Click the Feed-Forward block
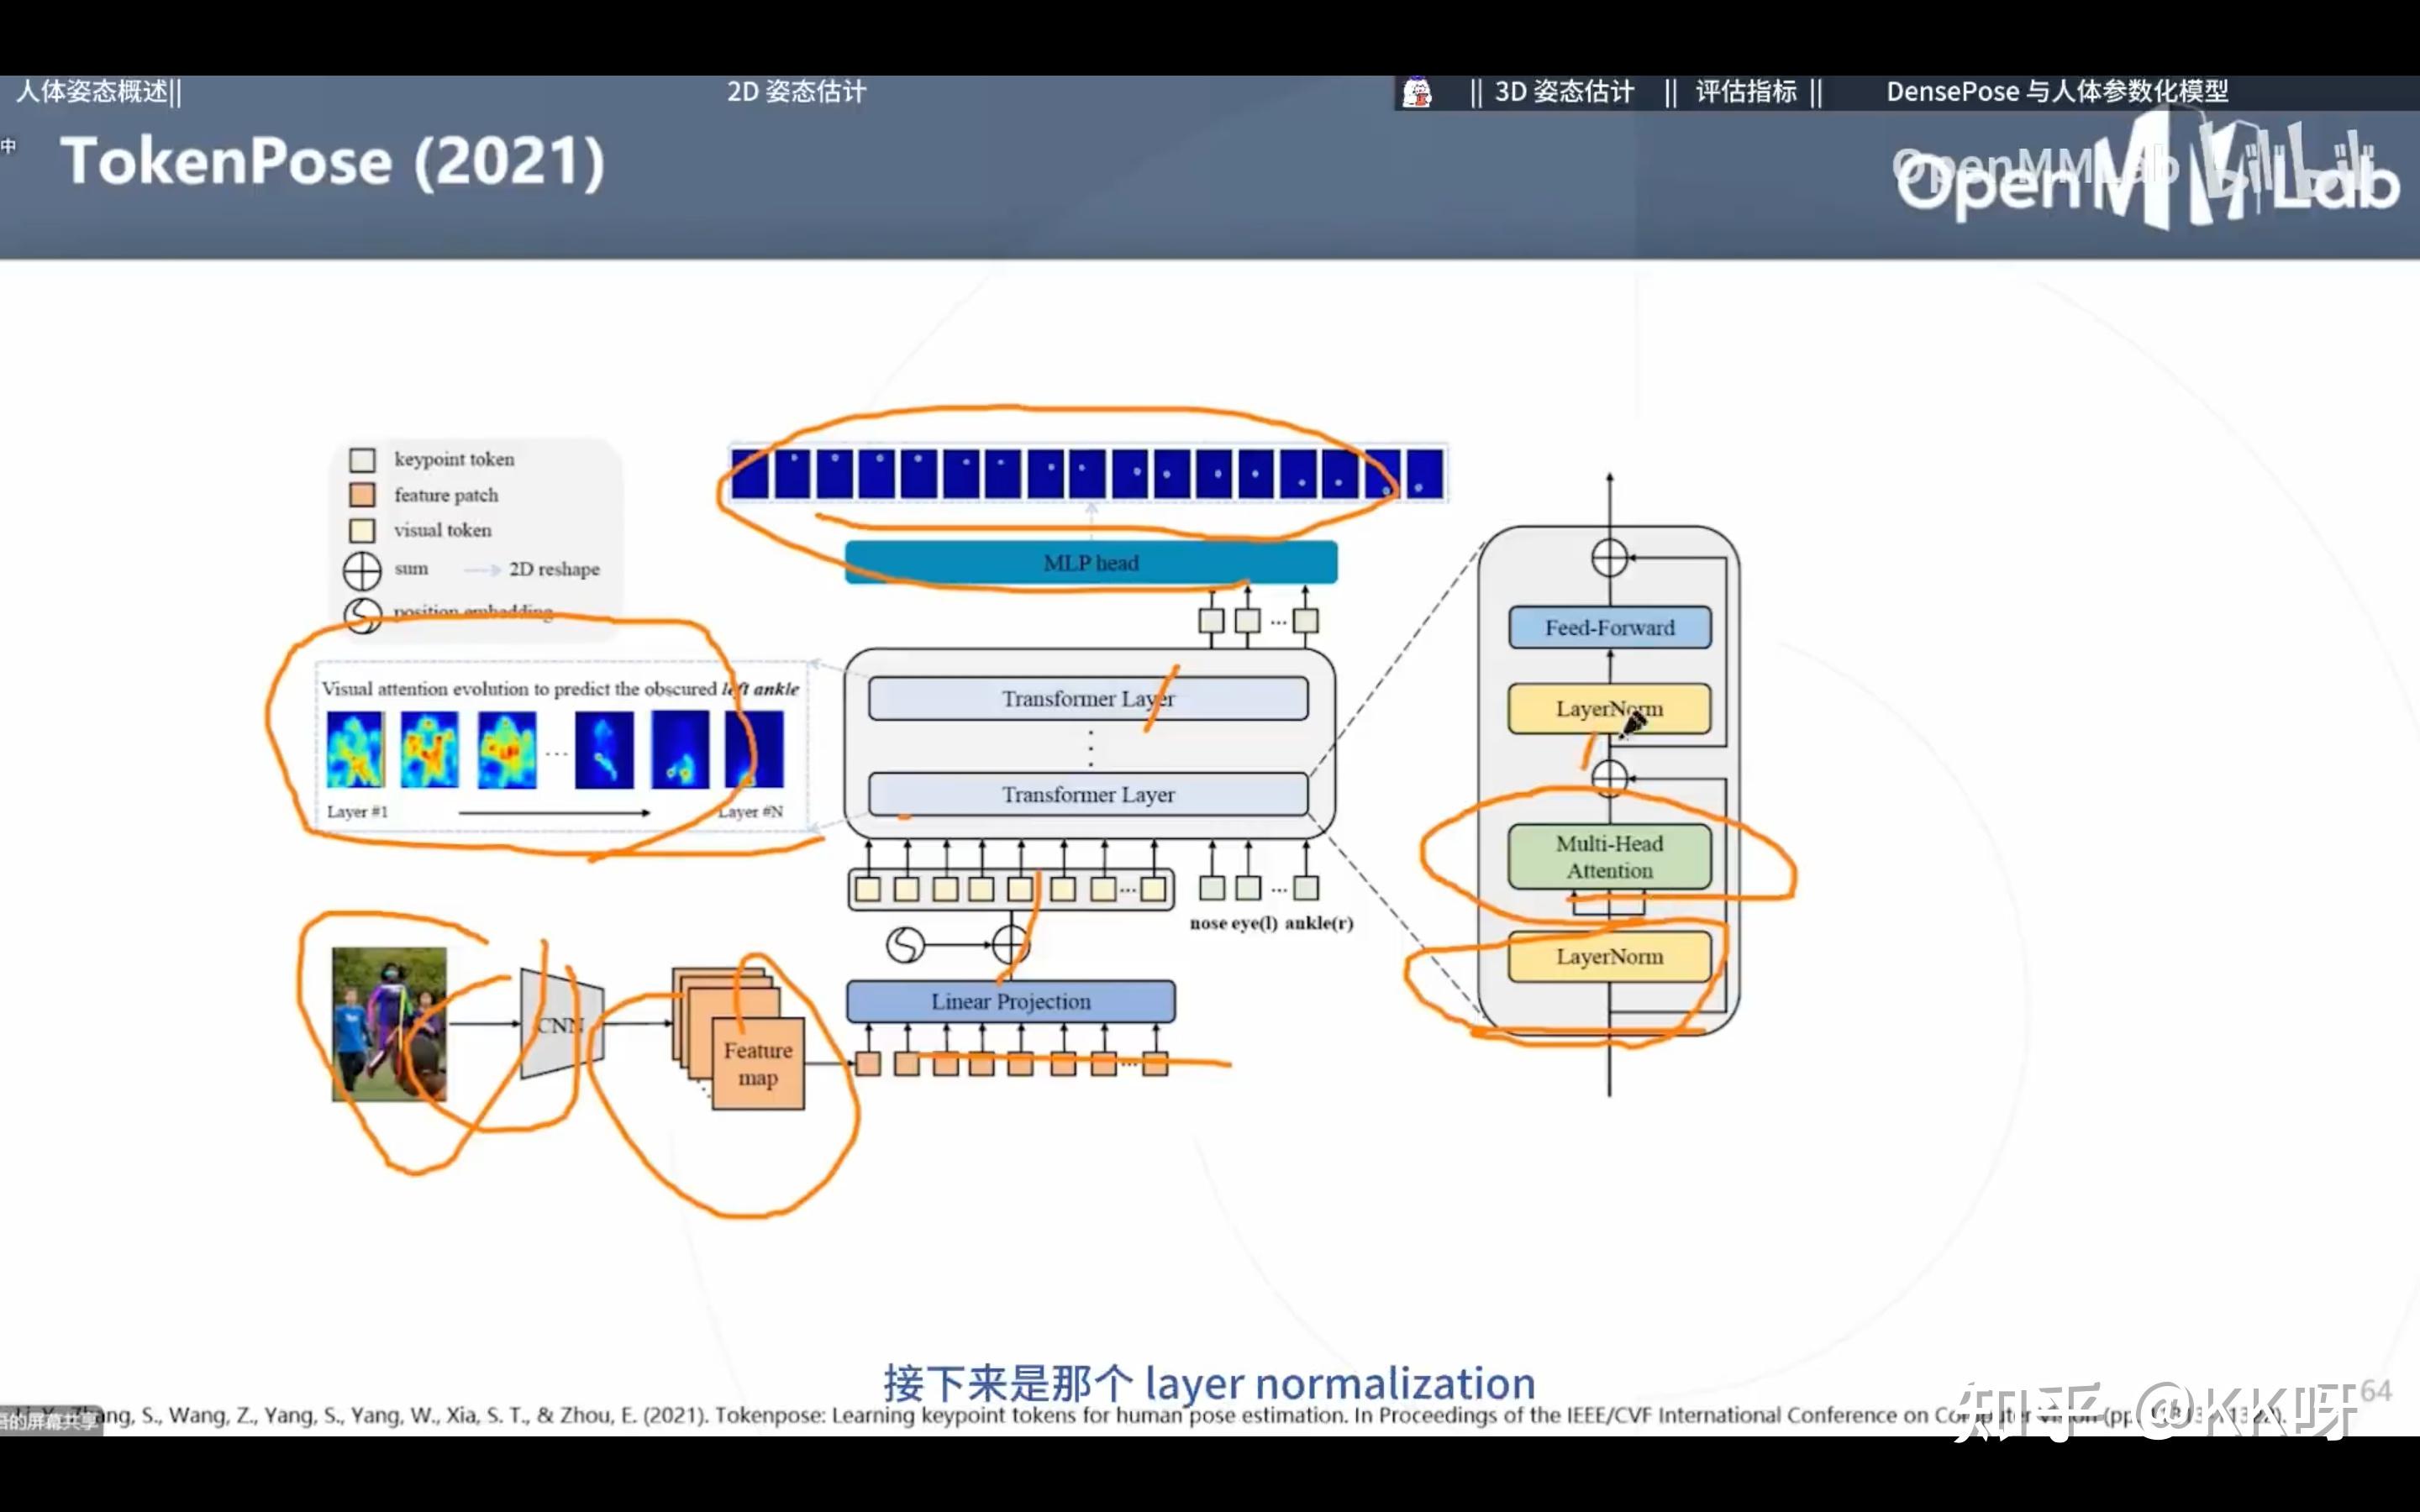Image resolution: width=2420 pixels, height=1512 pixels. click(1609, 627)
